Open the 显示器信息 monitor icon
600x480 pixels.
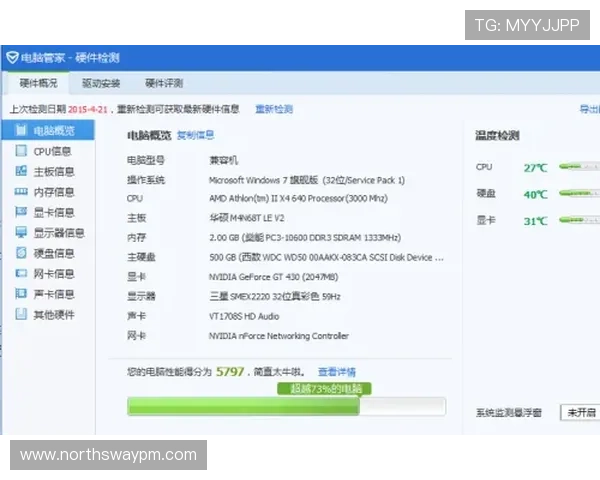coord(21,232)
